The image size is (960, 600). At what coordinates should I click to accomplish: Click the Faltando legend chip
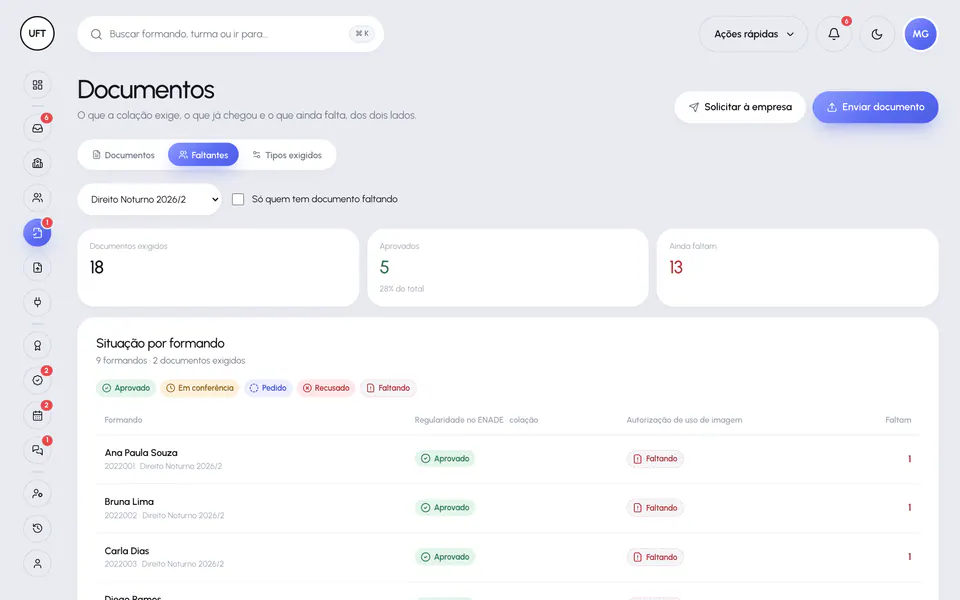[x=388, y=388]
